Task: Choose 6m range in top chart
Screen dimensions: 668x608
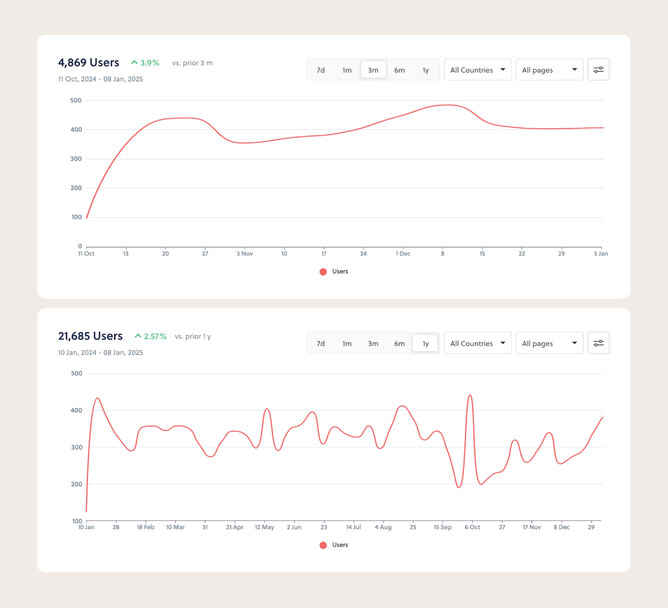Action: coord(399,70)
